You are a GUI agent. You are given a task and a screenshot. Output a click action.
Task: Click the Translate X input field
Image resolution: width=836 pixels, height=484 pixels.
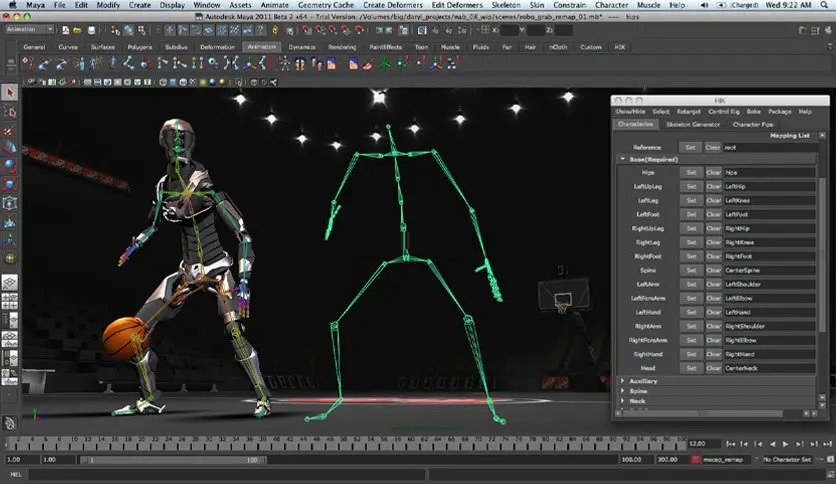pos(509,30)
